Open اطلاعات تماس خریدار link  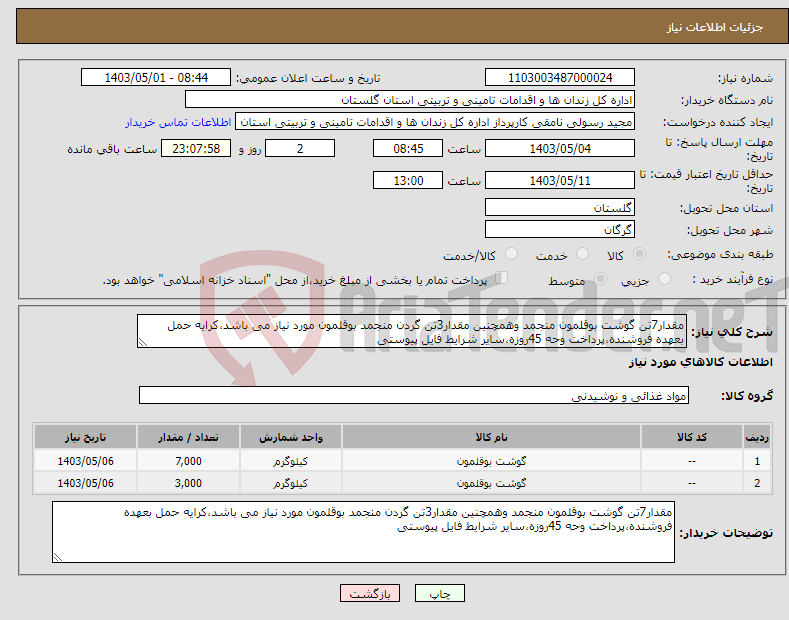point(178,122)
